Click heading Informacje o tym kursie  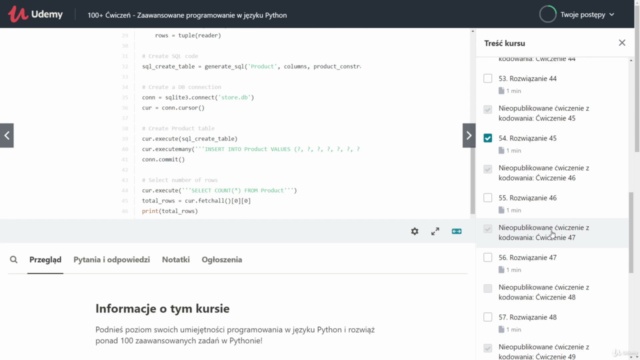[162, 309]
